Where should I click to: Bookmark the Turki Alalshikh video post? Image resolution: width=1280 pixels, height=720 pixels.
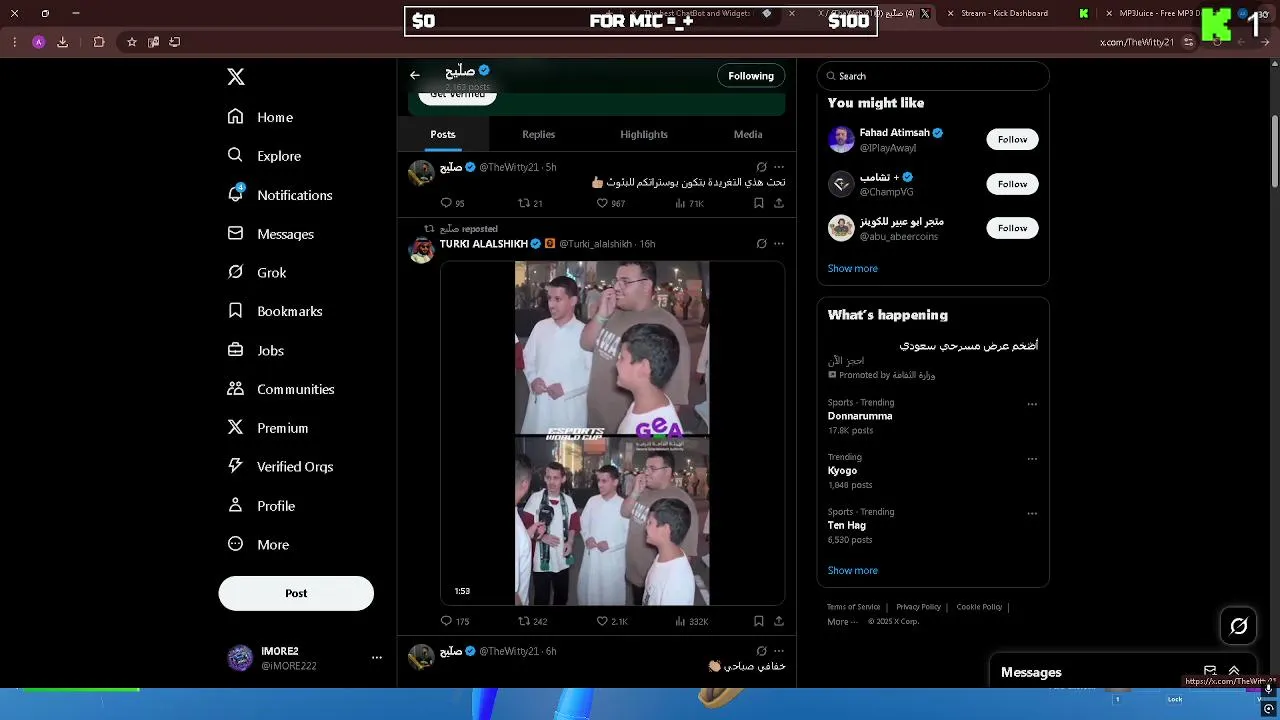click(759, 621)
